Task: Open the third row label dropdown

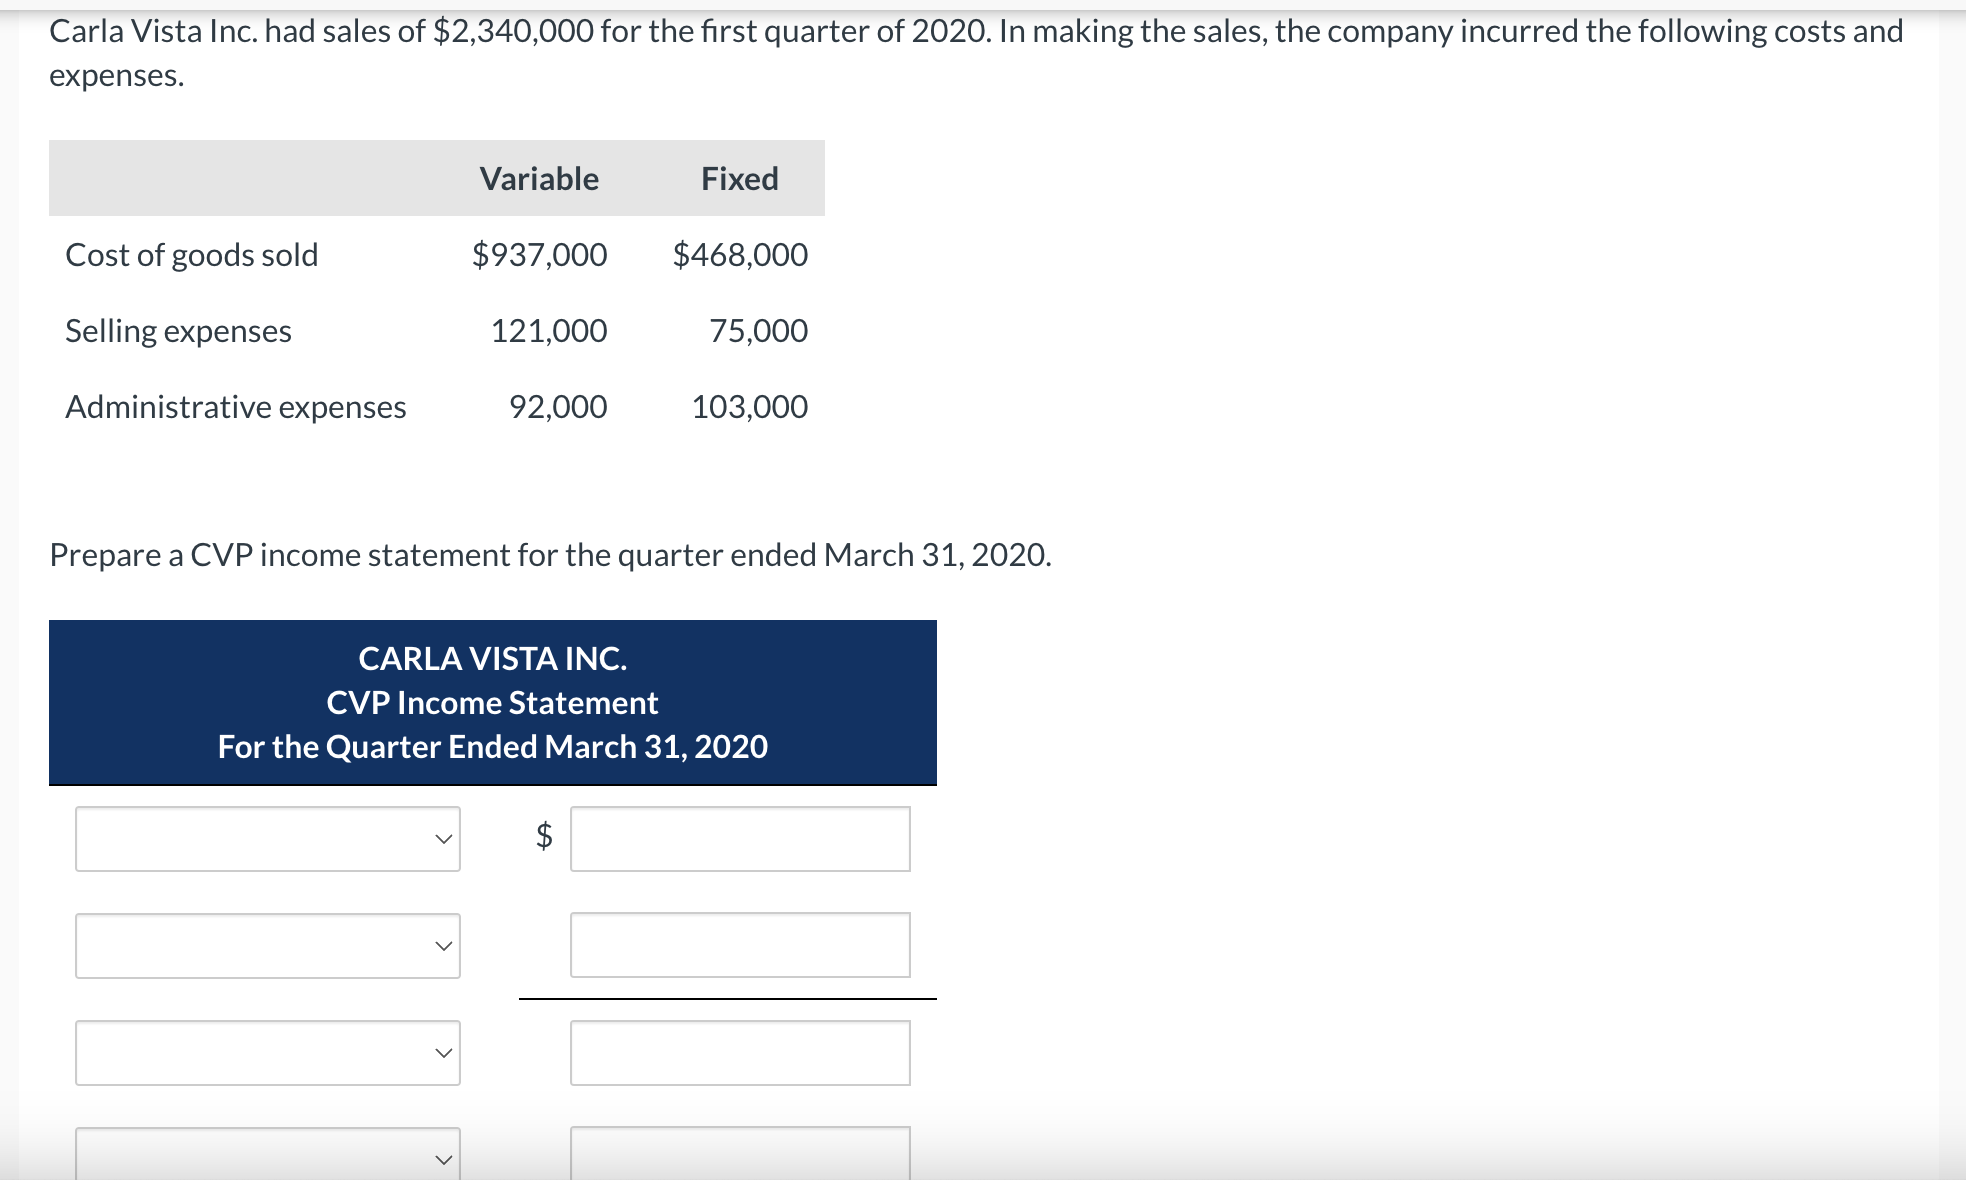Action: click(x=266, y=1051)
